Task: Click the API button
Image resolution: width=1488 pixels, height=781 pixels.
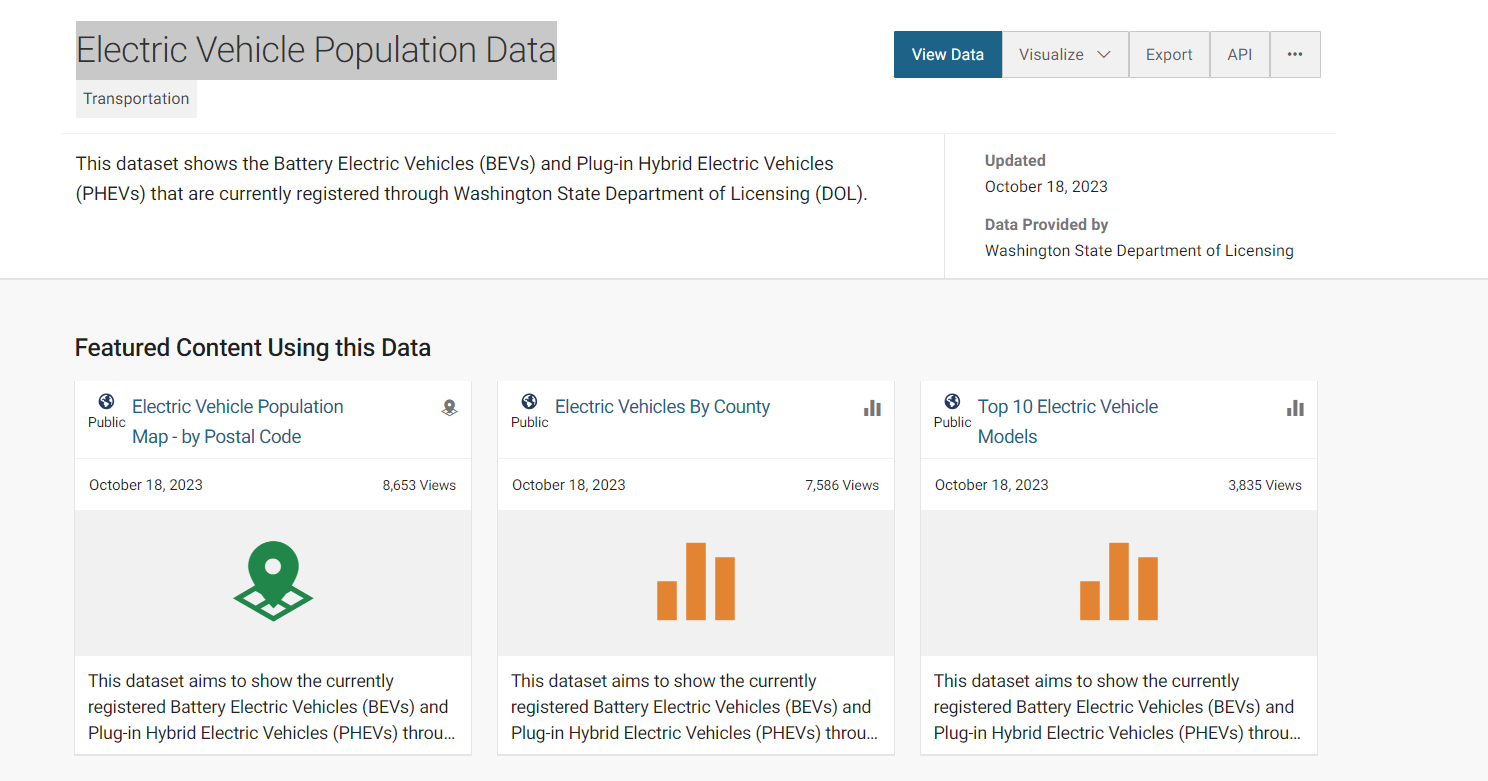Action: (1240, 54)
